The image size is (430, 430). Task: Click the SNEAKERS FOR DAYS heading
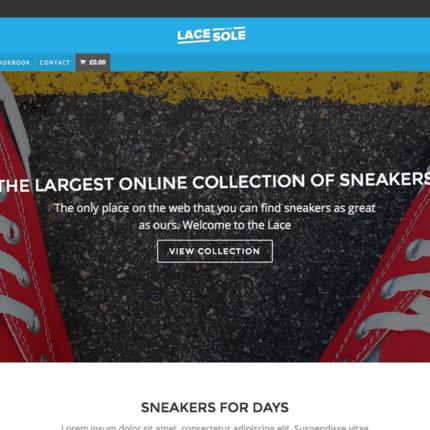point(215,407)
